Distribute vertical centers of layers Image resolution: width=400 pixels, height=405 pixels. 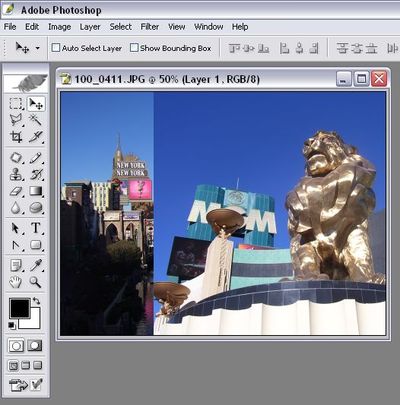(357, 48)
